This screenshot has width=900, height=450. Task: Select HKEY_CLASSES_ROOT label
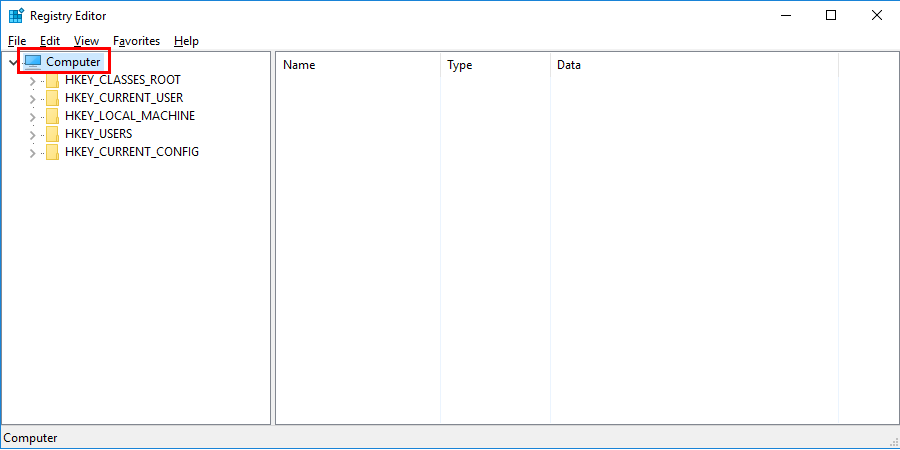pos(123,80)
